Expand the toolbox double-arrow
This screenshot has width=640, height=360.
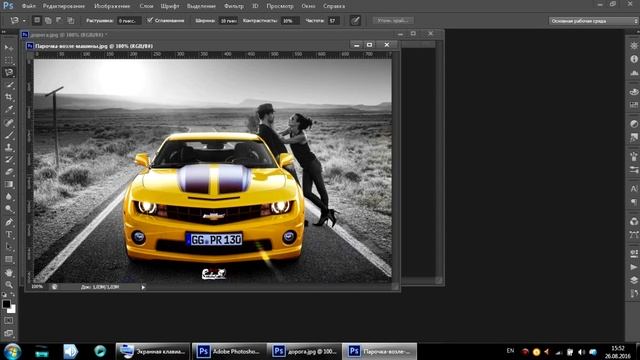coord(4,32)
